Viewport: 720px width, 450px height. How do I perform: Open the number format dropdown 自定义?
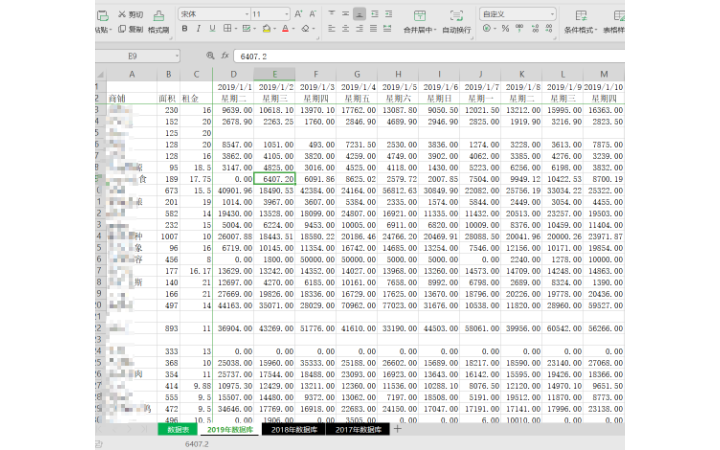518,14
